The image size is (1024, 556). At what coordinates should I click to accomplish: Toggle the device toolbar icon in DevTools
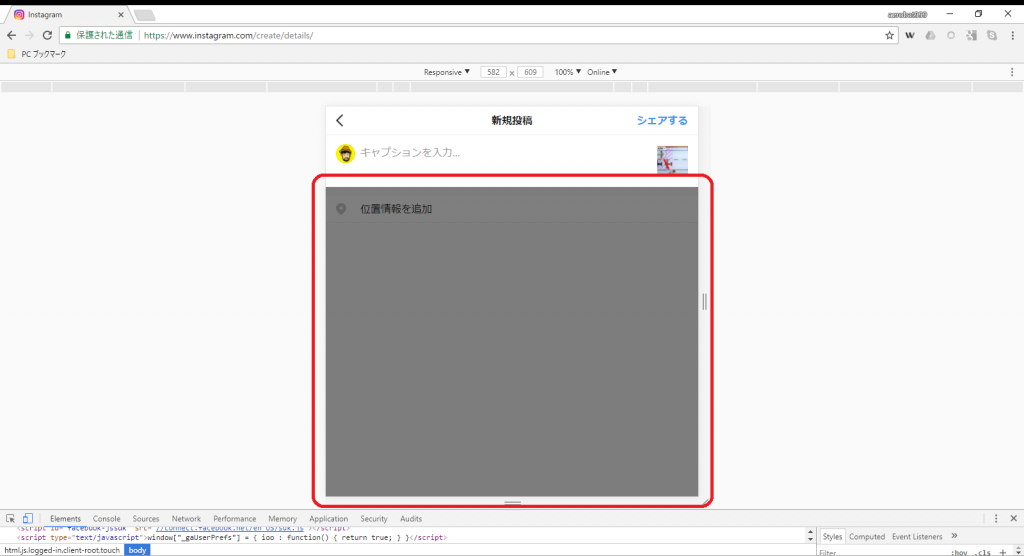pyautogui.click(x=28, y=519)
